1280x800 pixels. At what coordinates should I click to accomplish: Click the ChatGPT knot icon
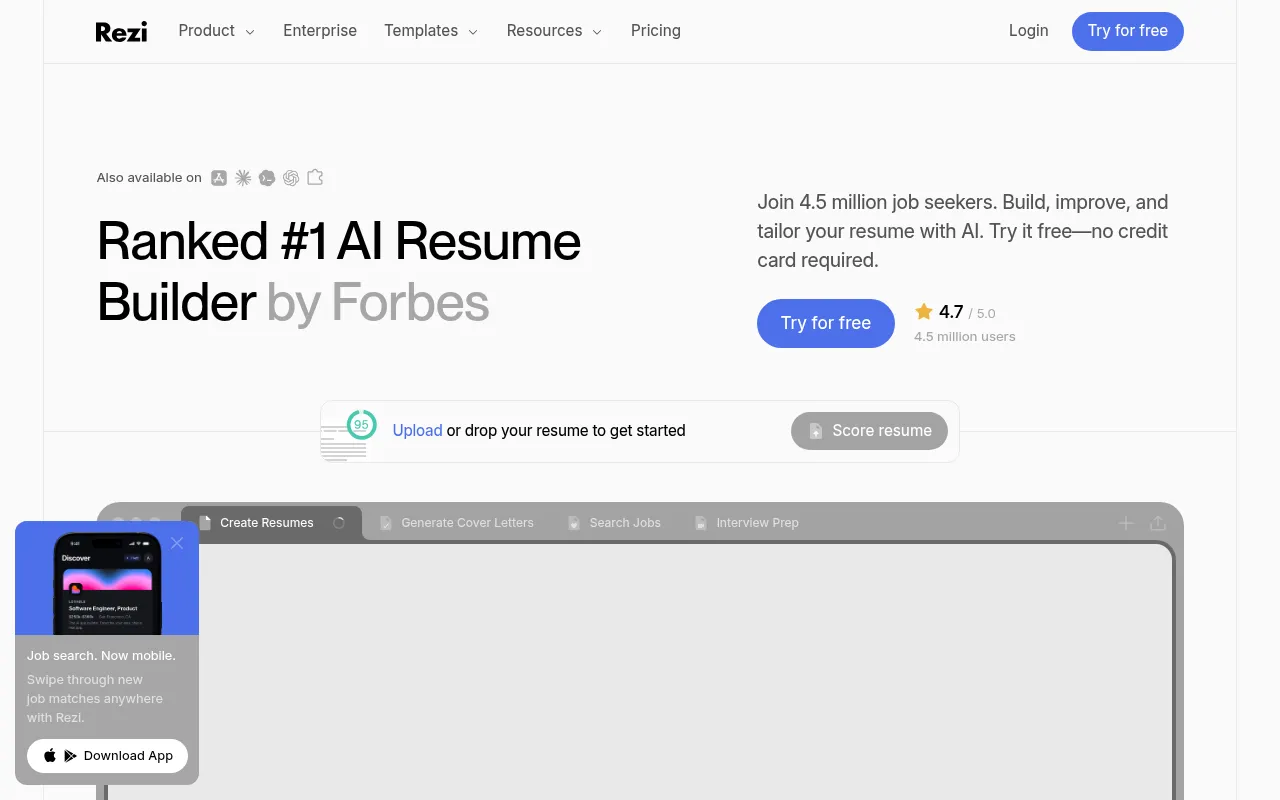pos(291,178)
